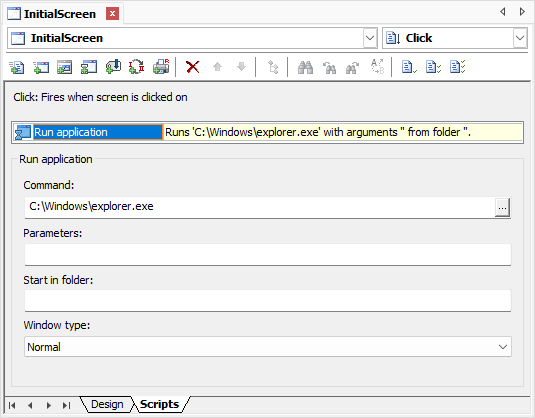Viewport: 535px width, 418px height.
Task: Click the add download command icon
Action: click(113, 67)
